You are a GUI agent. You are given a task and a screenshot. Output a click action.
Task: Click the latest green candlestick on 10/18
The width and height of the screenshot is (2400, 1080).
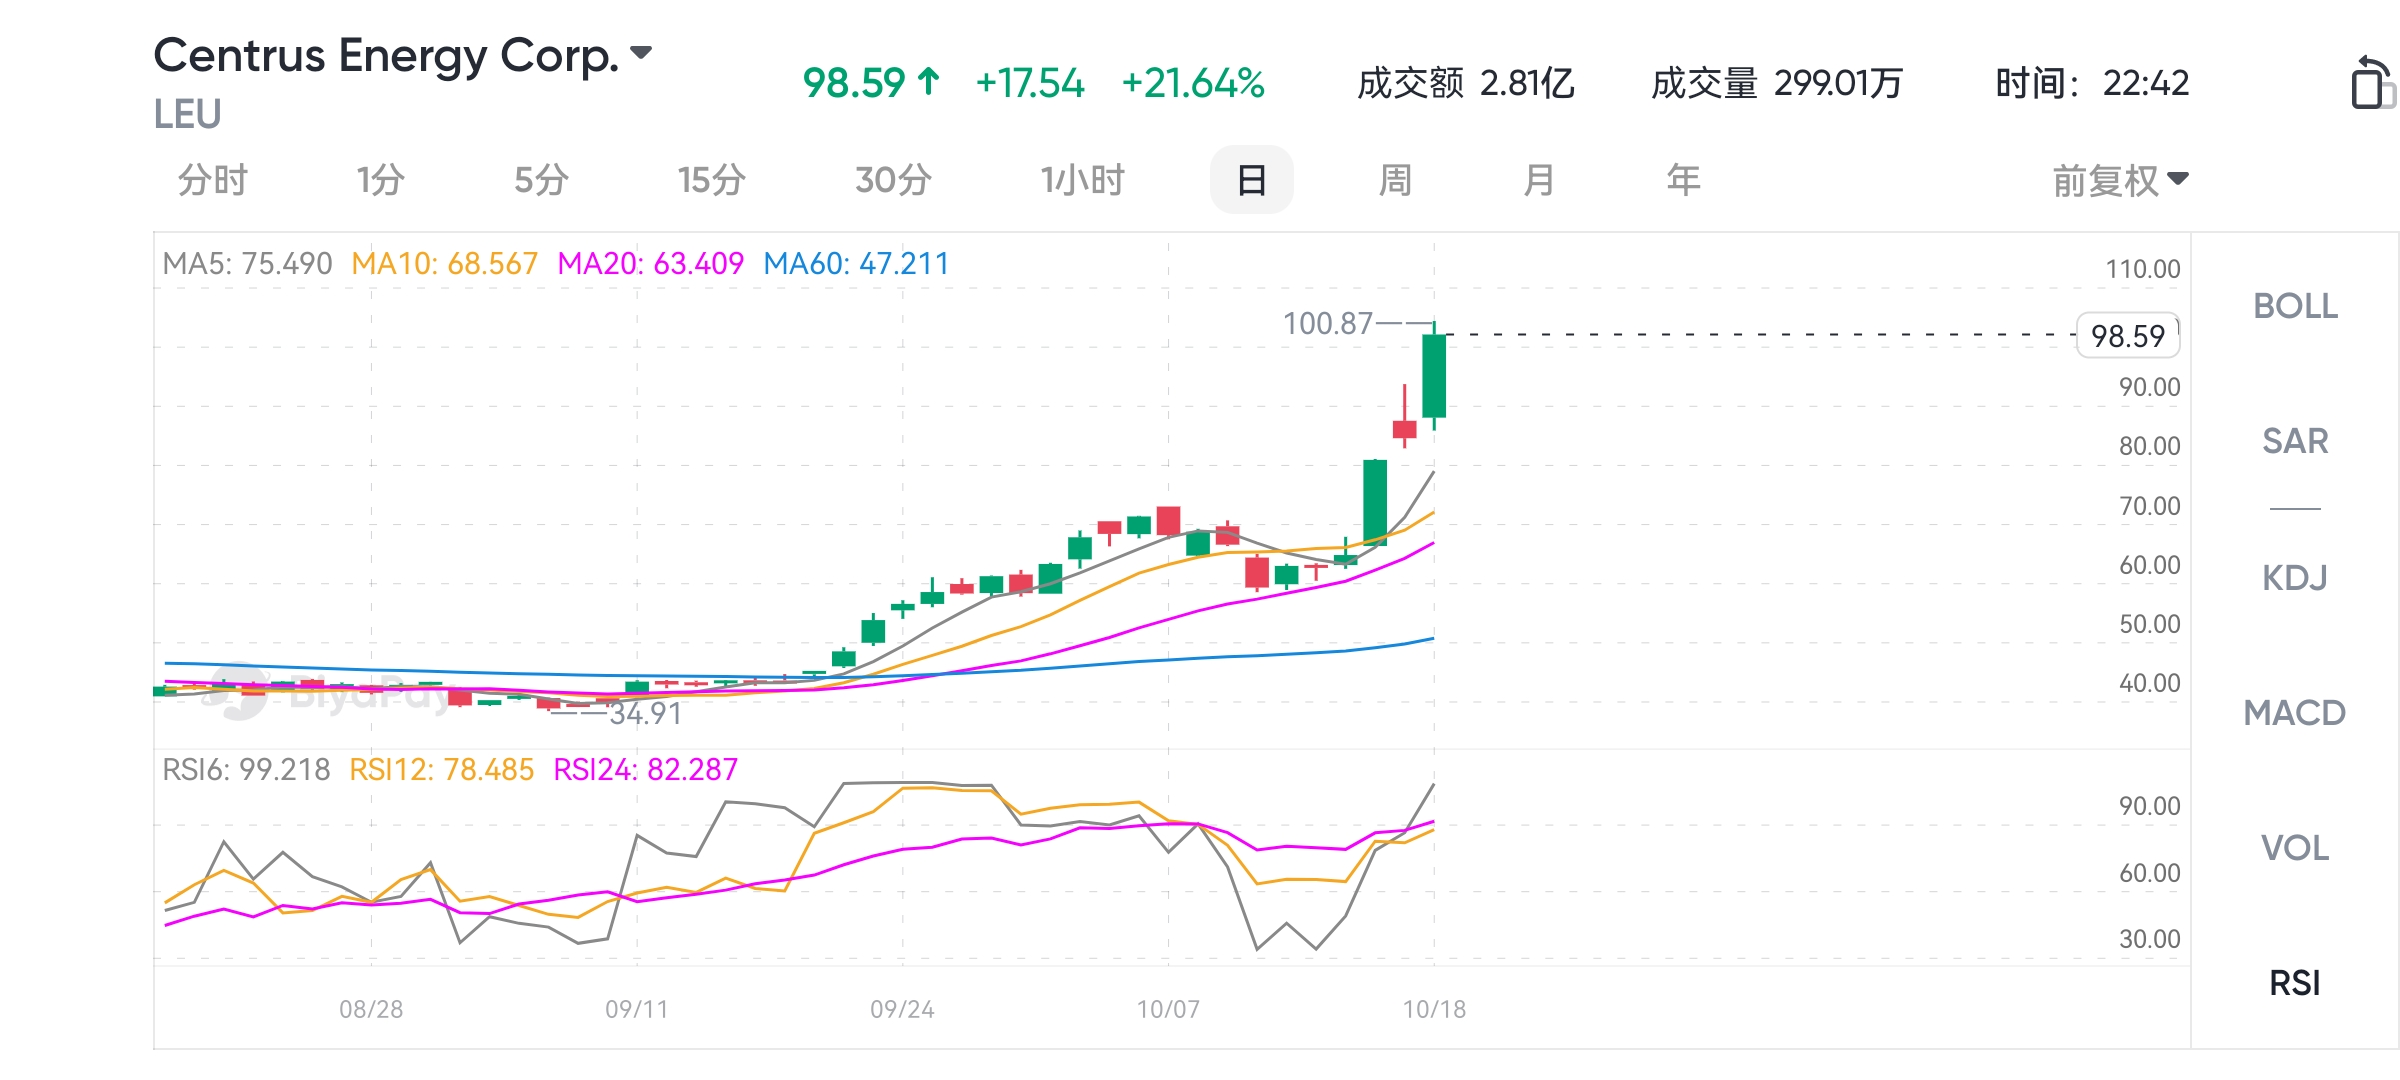1434,376
